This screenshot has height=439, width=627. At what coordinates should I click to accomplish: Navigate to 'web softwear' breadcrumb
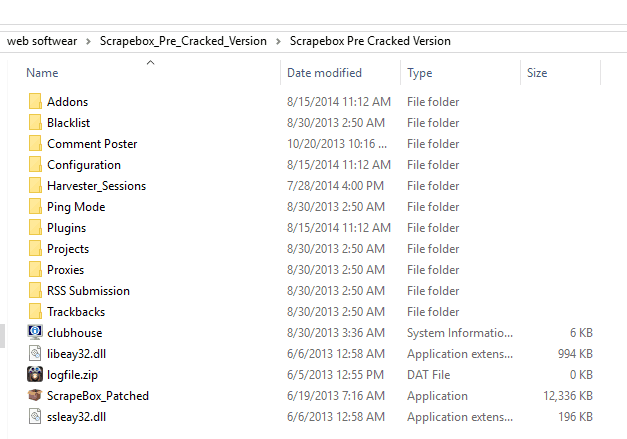pos(42,41)
